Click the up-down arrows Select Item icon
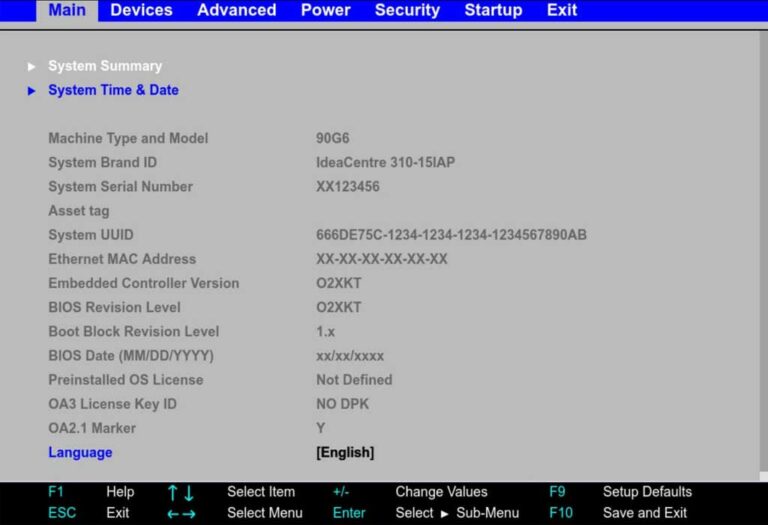Viewport: 768px width, 525px height. (x=181, y=492)
